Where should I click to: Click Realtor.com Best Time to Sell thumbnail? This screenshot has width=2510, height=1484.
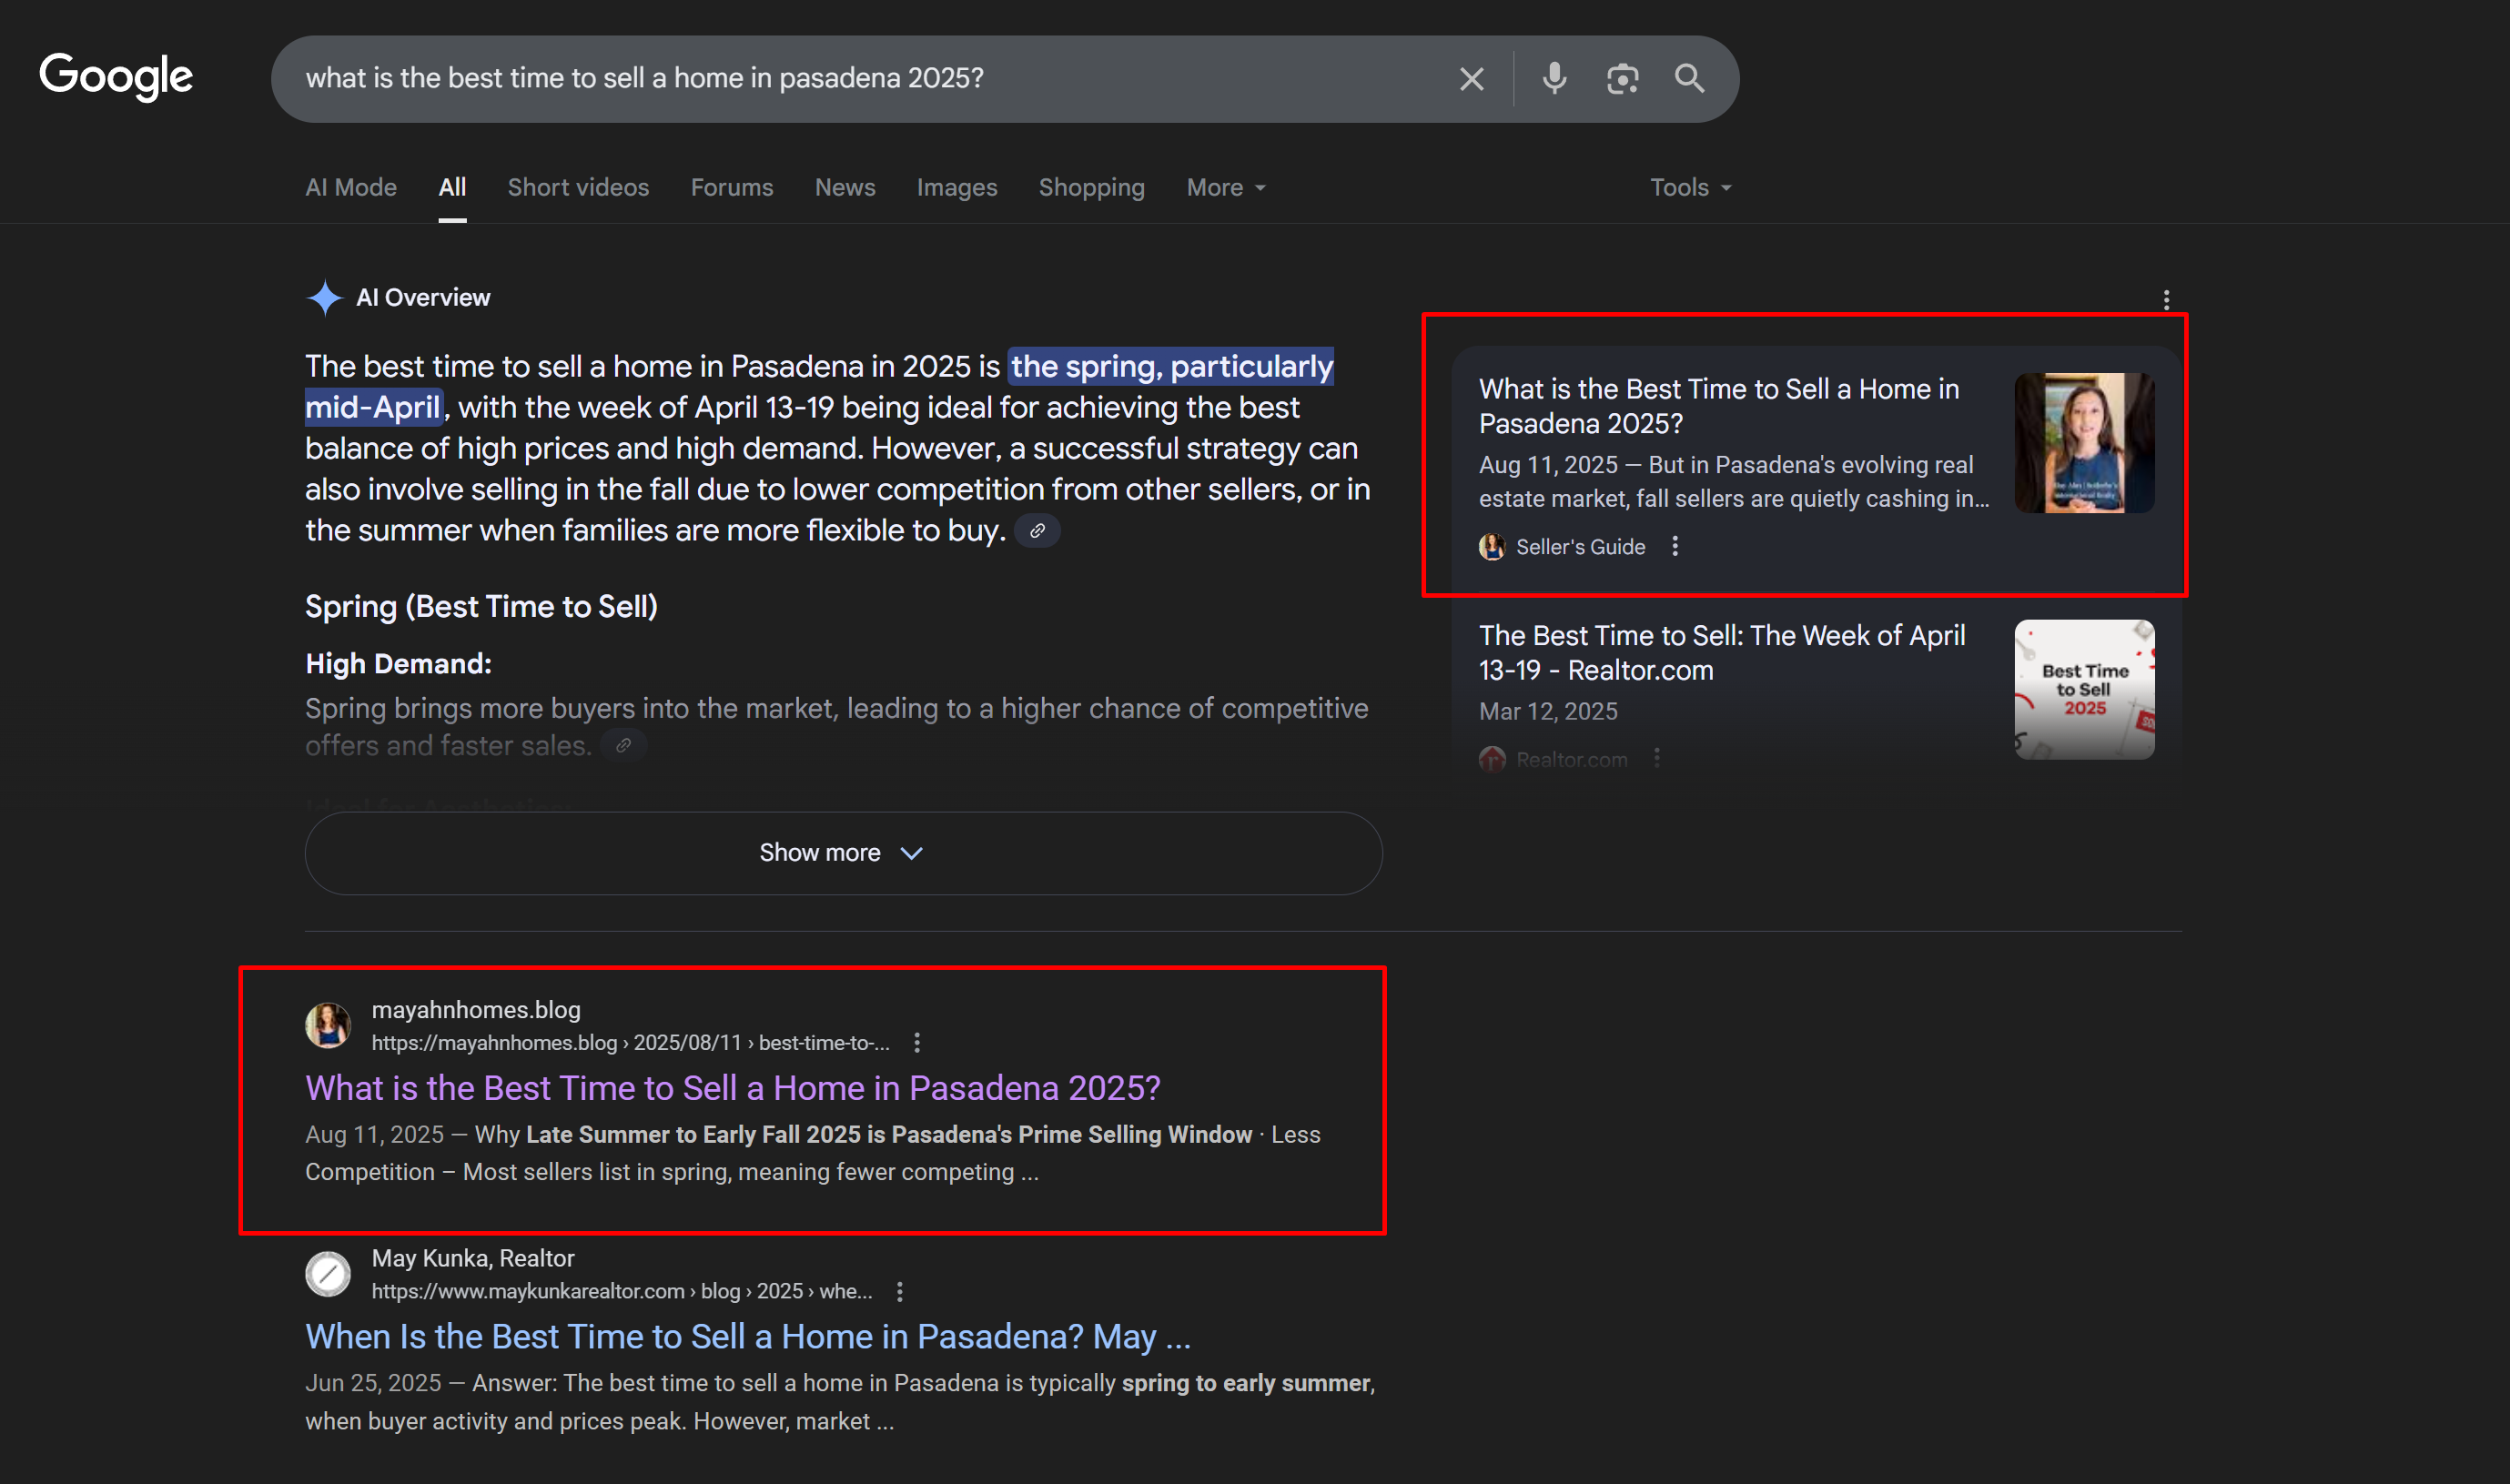point(2083,688)
